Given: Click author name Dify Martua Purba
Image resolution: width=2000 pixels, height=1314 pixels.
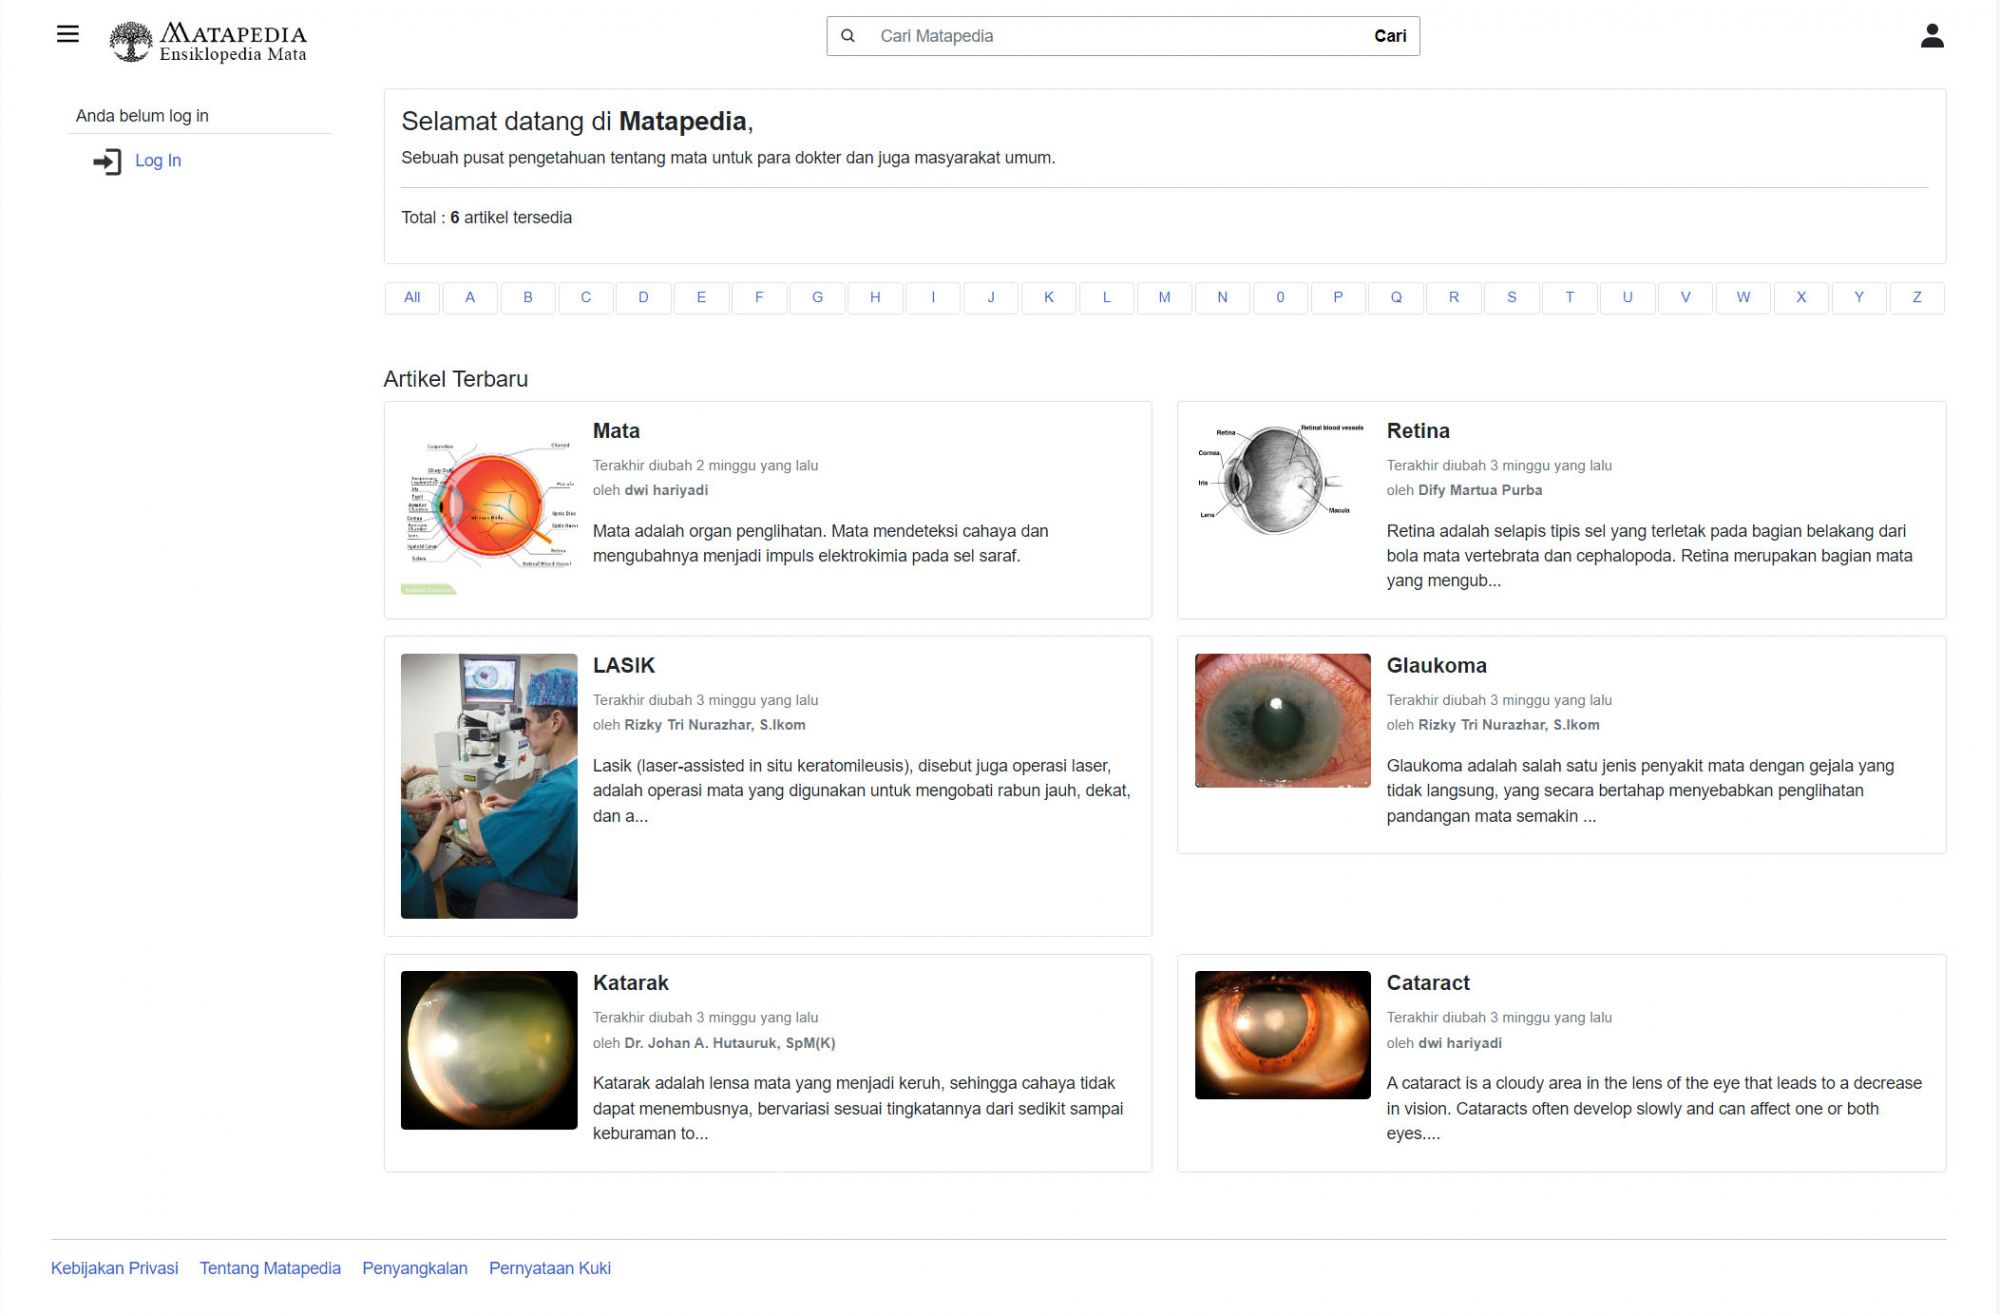Looking at the screenshot, I should point(1480,491).
